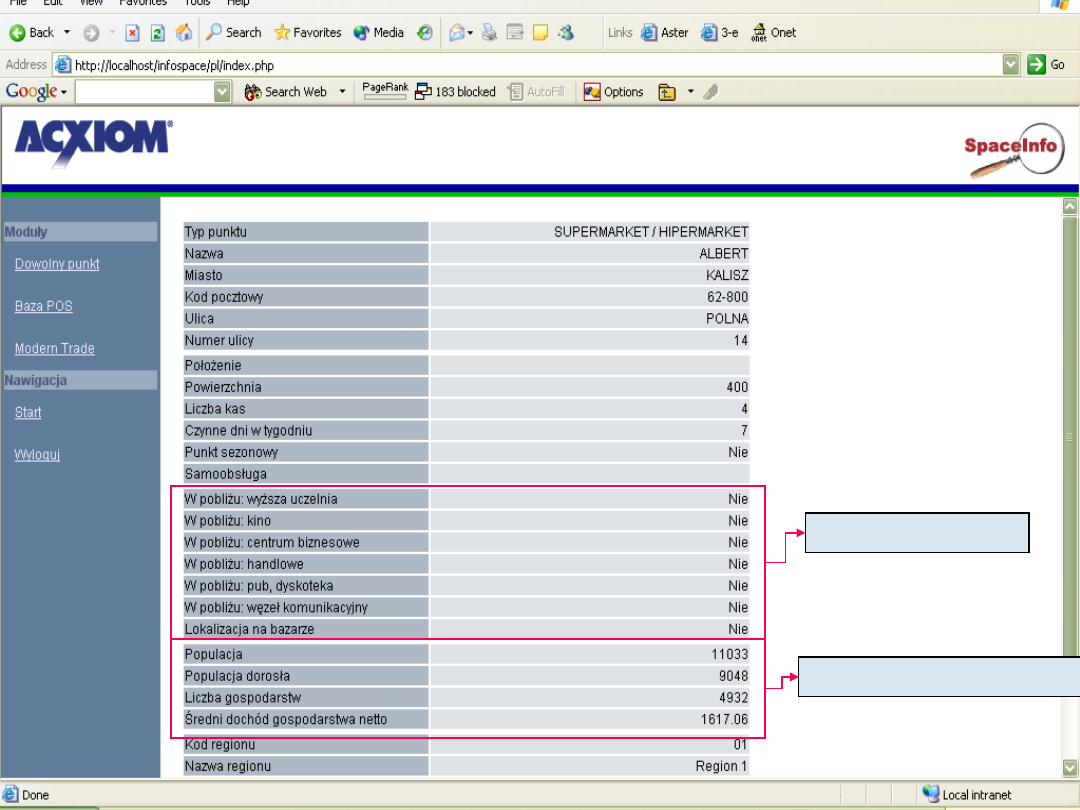1080x810 pixels.
Task: Click the Modern Trade sidebar link
Action: point(55,349)
